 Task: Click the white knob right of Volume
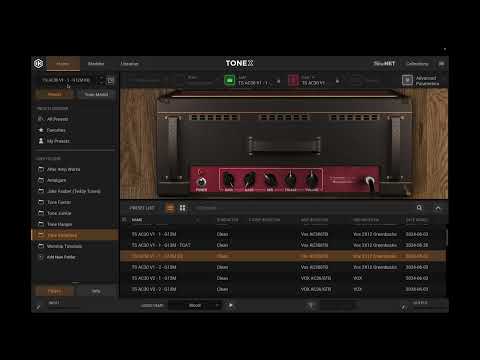(x=369, y=181)
